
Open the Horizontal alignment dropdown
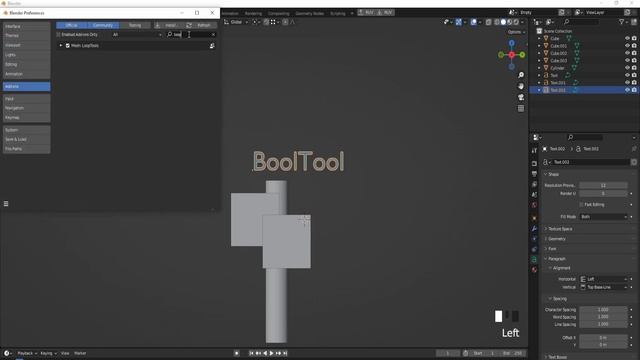pos(603,279)
